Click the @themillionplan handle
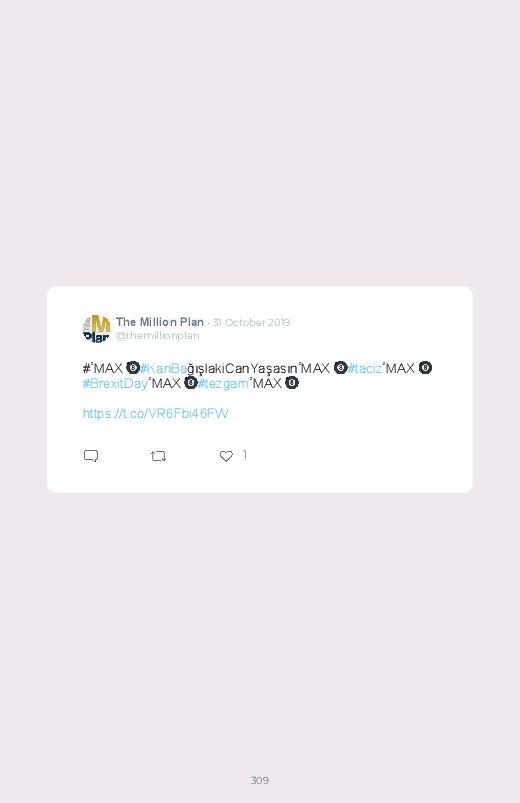The height and width of the screenshot is (803, 520). 157,335
